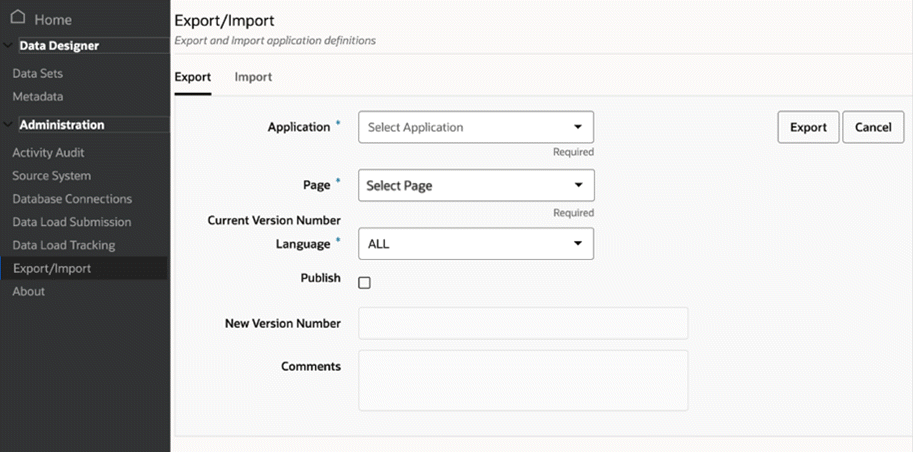Open the About page link
913x452 pixels.
pos(29,291)
